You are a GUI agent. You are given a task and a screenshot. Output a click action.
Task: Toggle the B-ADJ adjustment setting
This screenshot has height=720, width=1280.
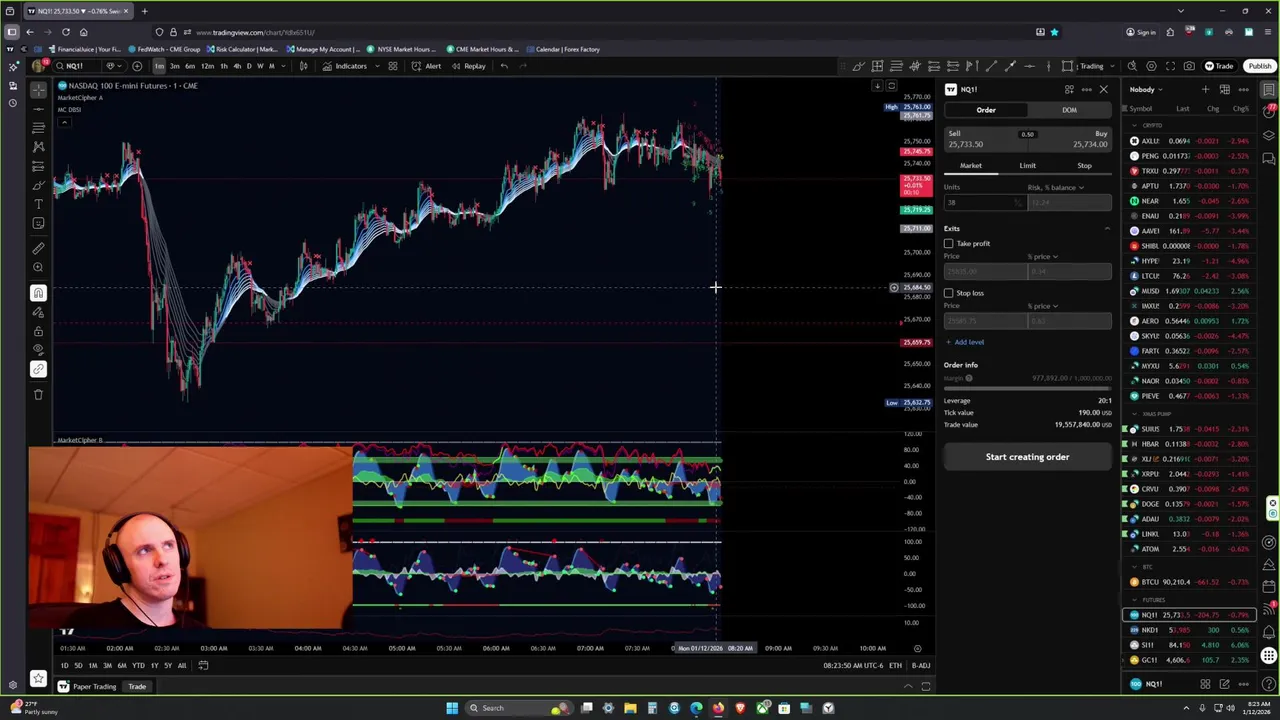coord(921,666)
